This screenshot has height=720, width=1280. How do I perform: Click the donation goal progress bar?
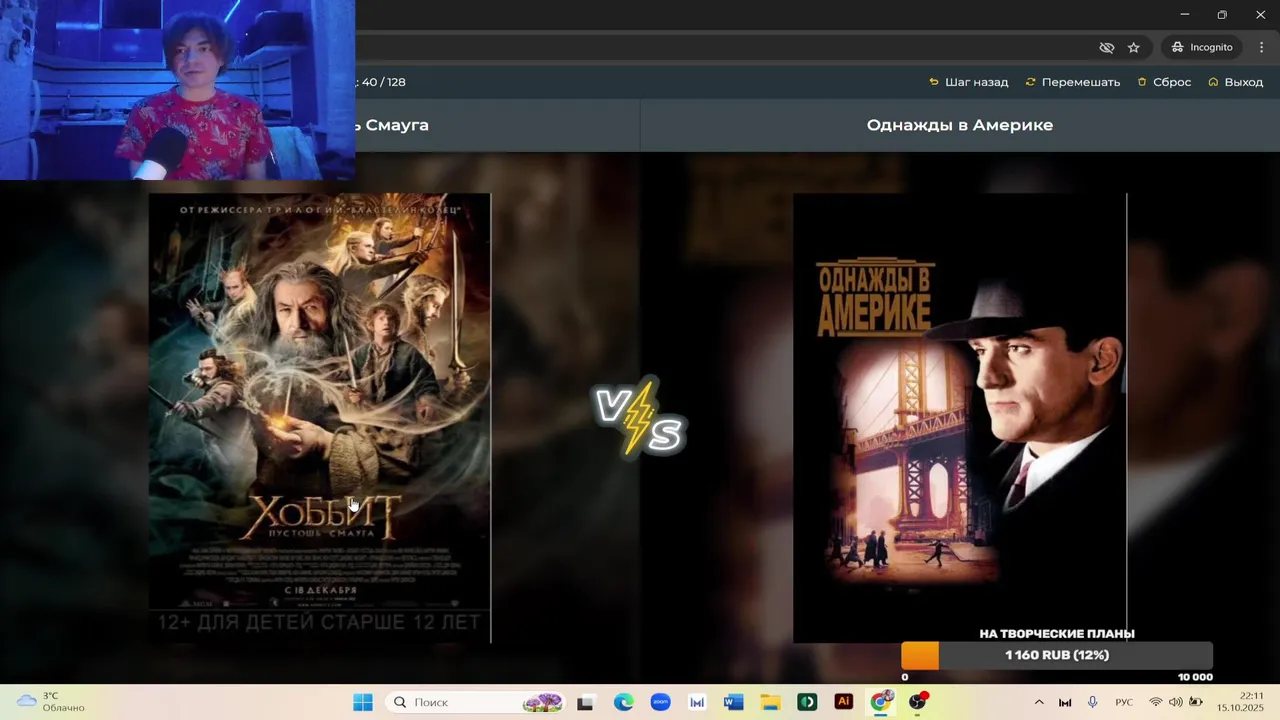tap(1057, 655)
